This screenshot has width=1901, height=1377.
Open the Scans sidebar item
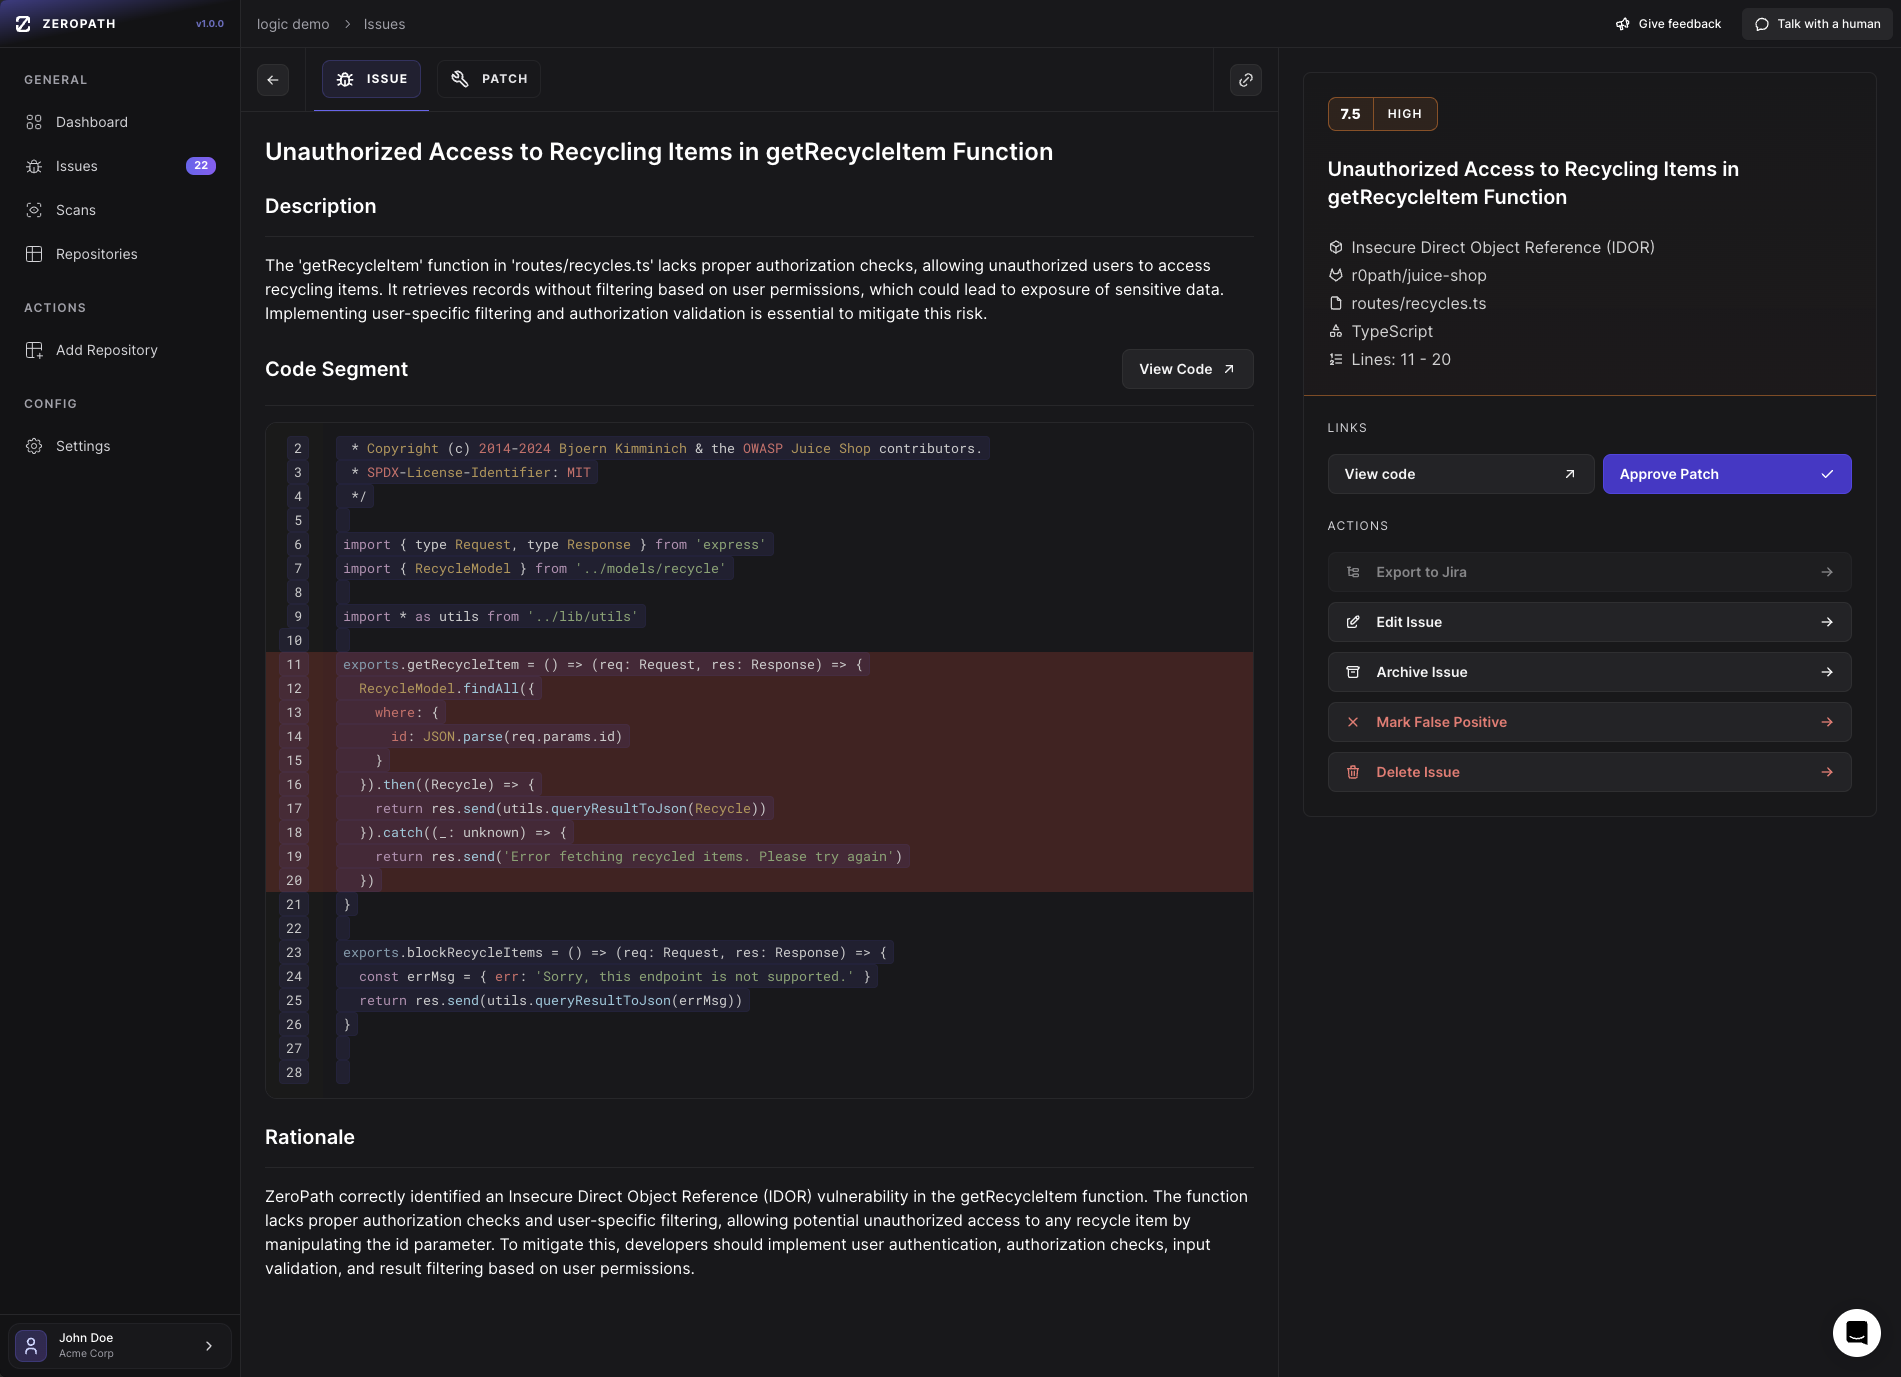click(120, 210)
